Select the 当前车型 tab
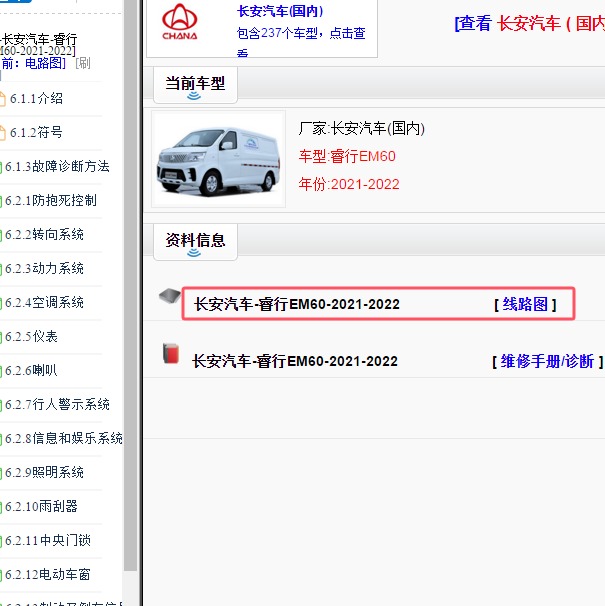The image size is (605, 606). (x=195, y=85)
